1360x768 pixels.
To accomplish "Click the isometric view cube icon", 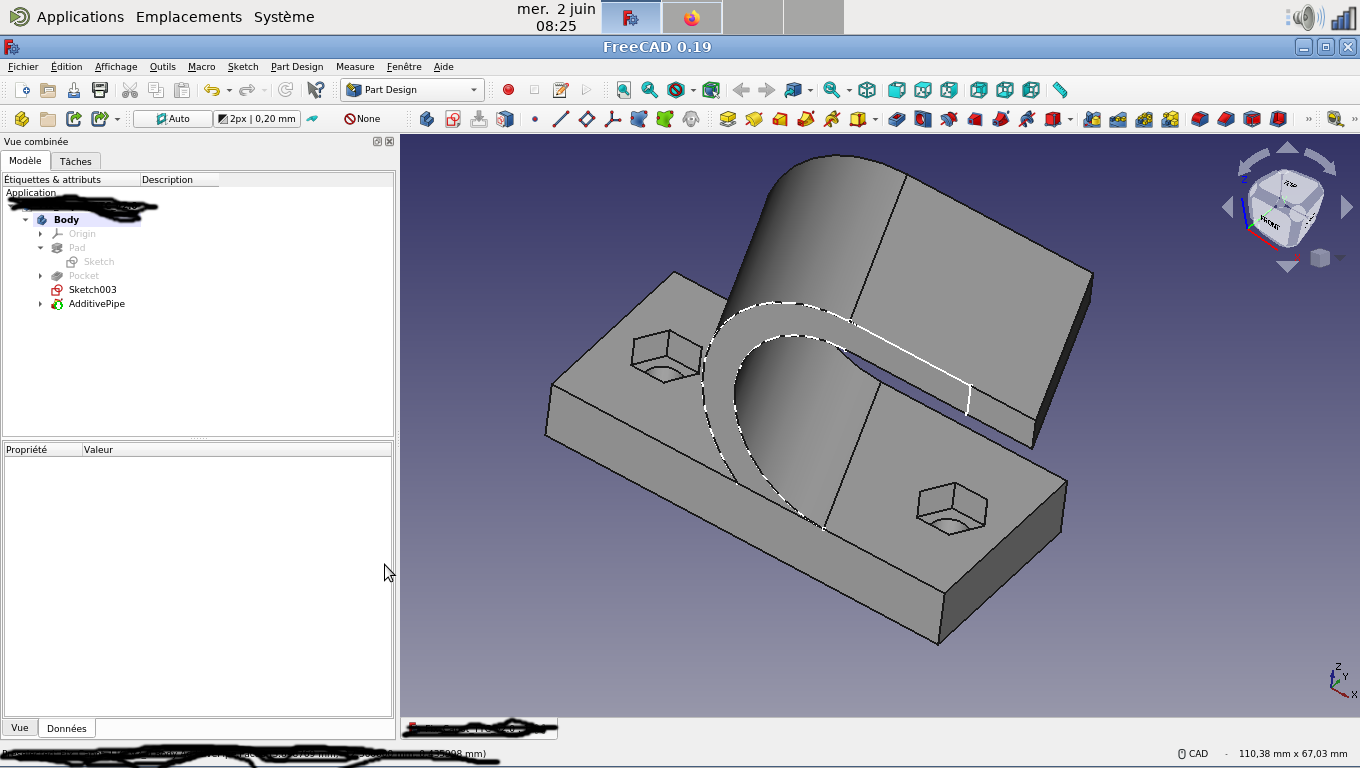I will (x=867, y=90).
